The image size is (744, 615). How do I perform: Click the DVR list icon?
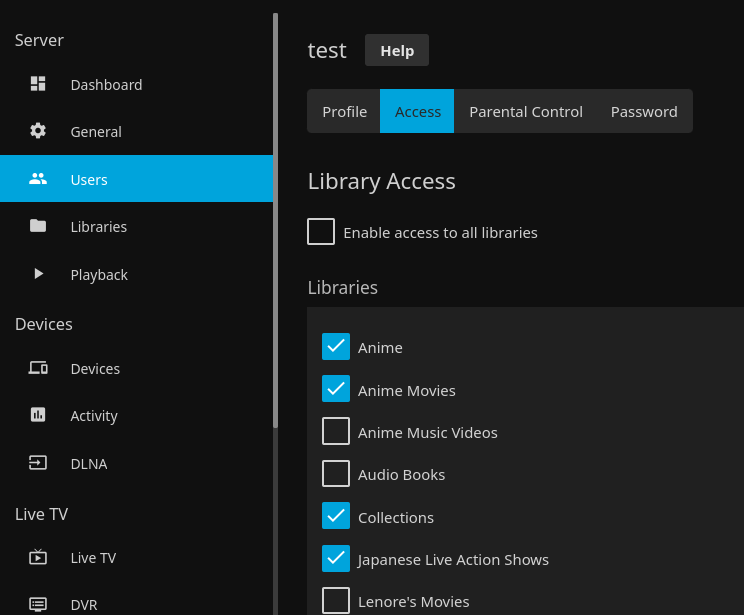(x=38, y=604)
